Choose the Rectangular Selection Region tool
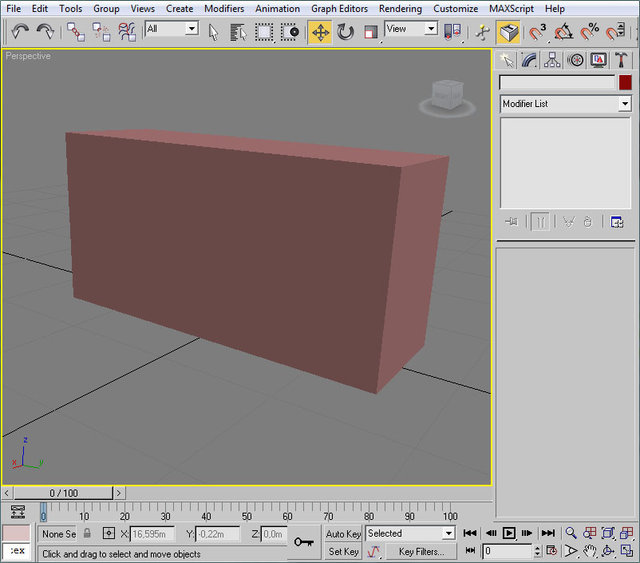Image resolution: width=640 pixels, height=563 pixels. click(x=264, y=32)
